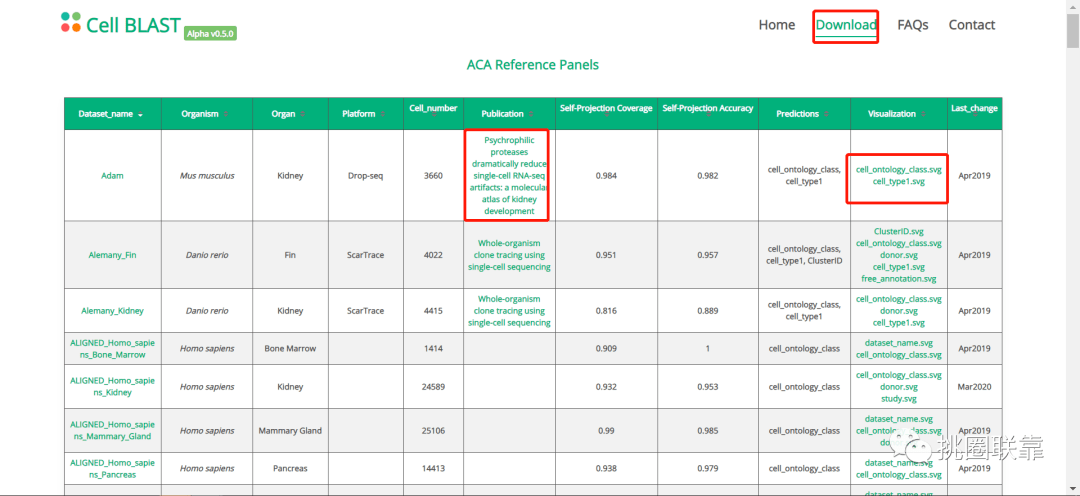
Task: Click the Alpha v0.5.0 version badge
Action: point(210,32)
